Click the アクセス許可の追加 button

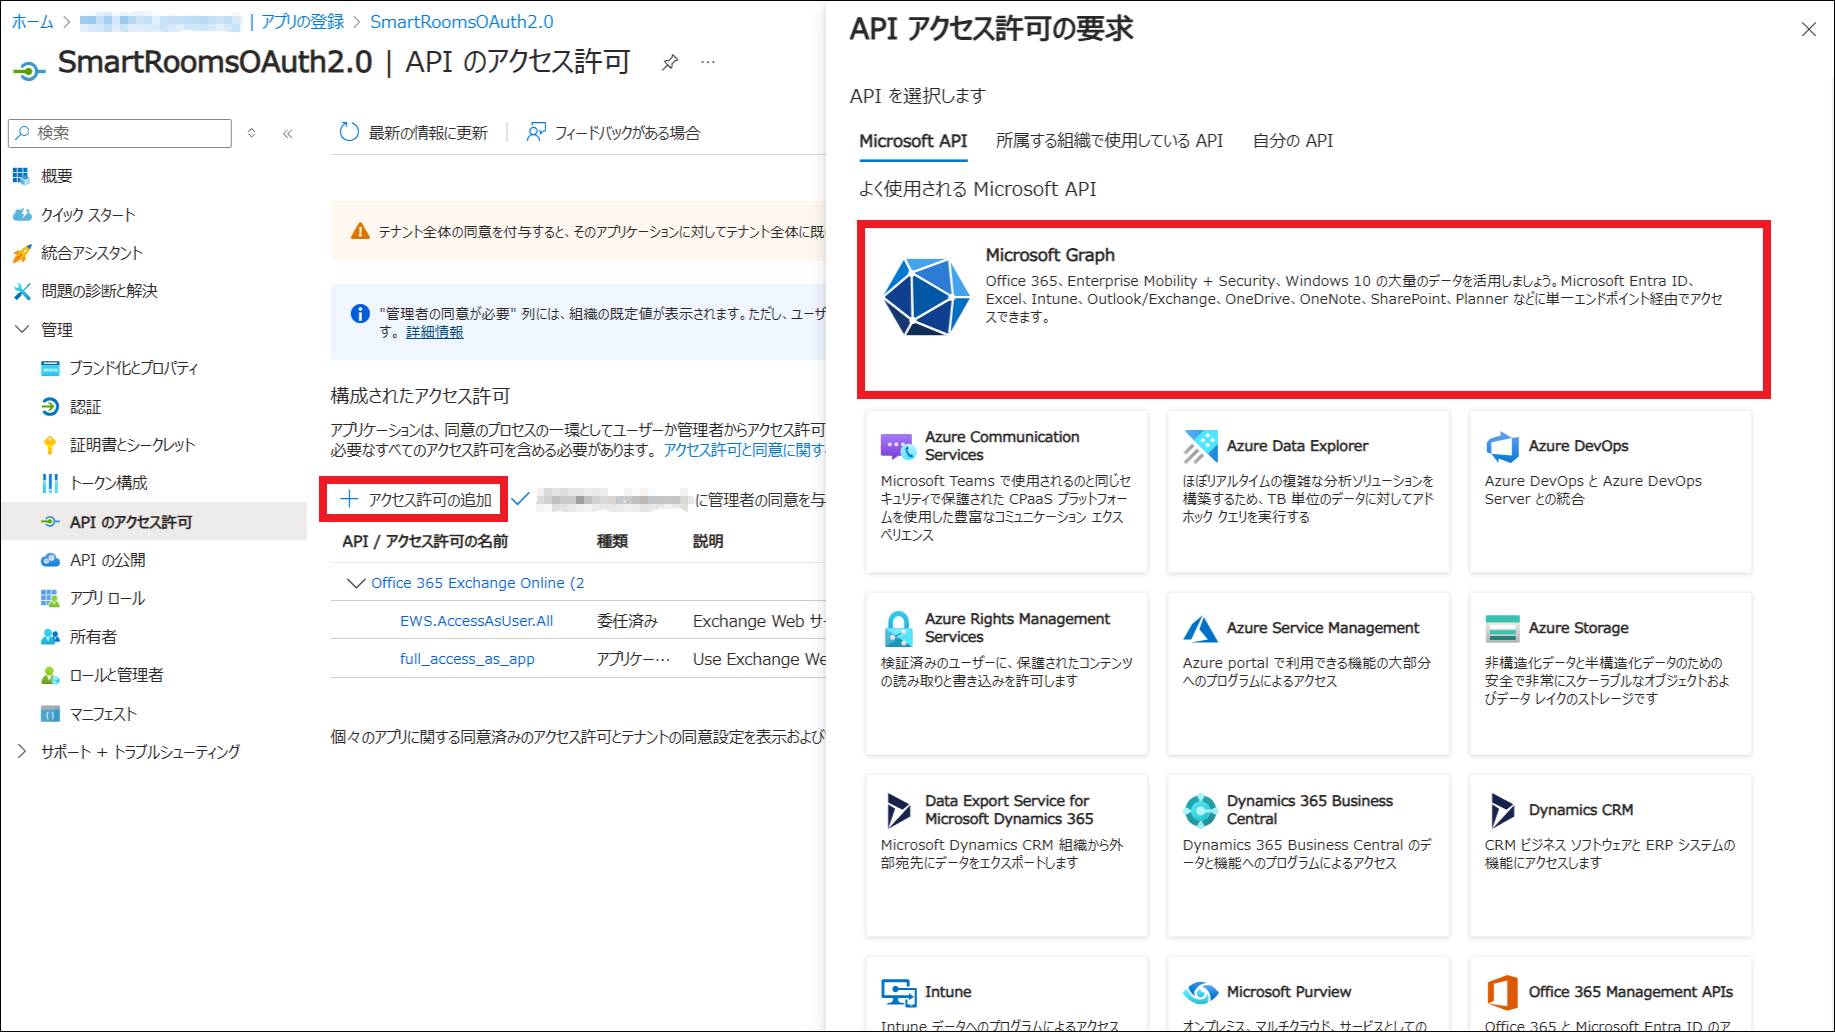(x=415, y=499)
